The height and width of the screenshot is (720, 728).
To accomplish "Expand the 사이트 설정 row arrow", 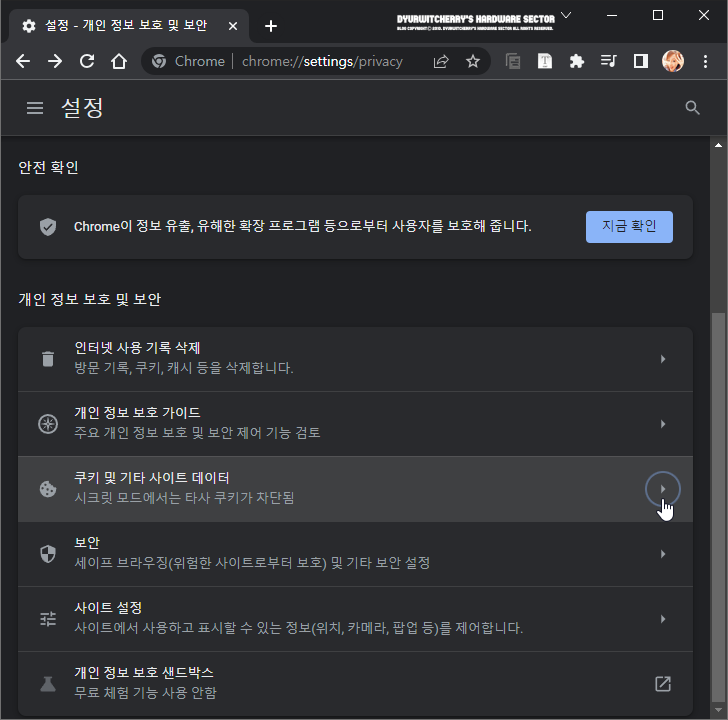I will tap(663, 619).
